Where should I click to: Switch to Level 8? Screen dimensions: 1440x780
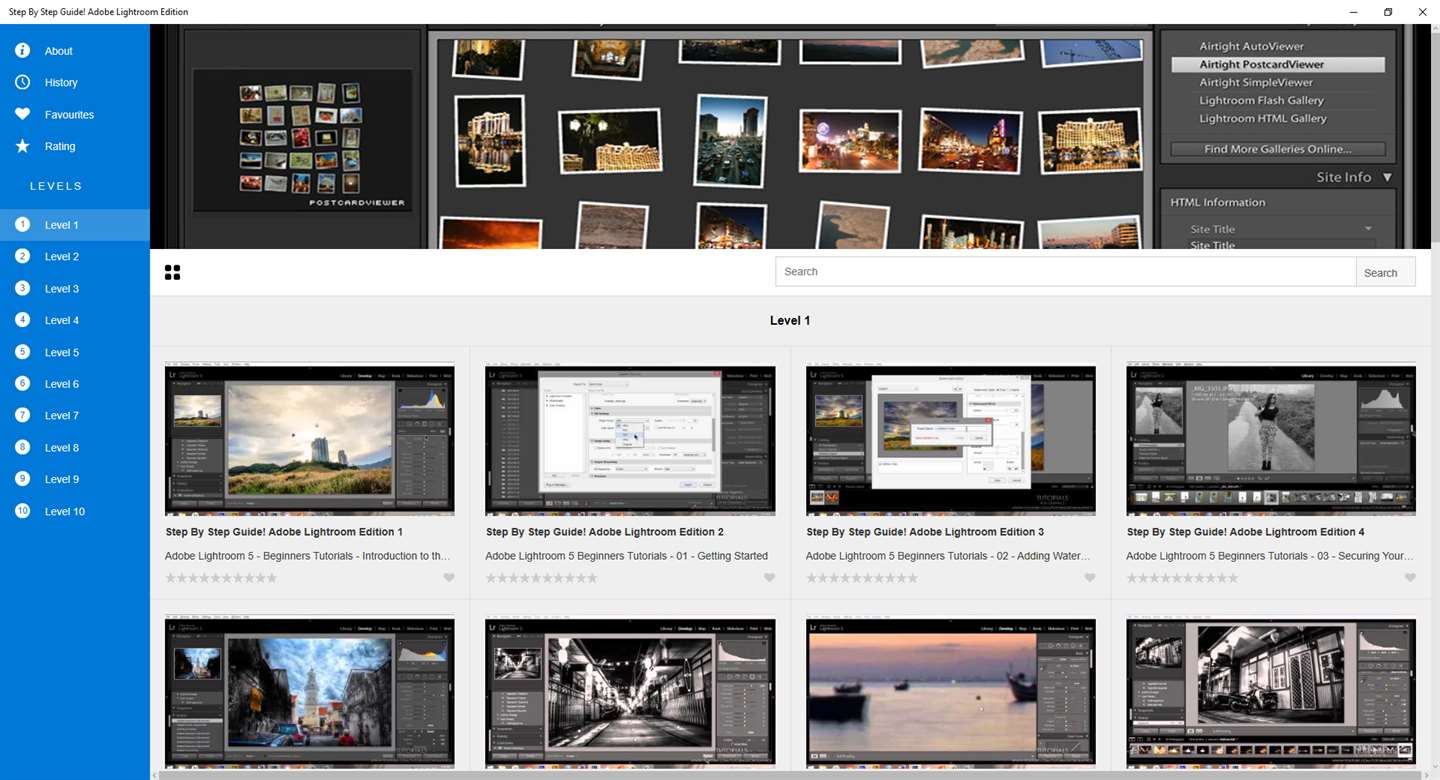[x=75, y=447]
